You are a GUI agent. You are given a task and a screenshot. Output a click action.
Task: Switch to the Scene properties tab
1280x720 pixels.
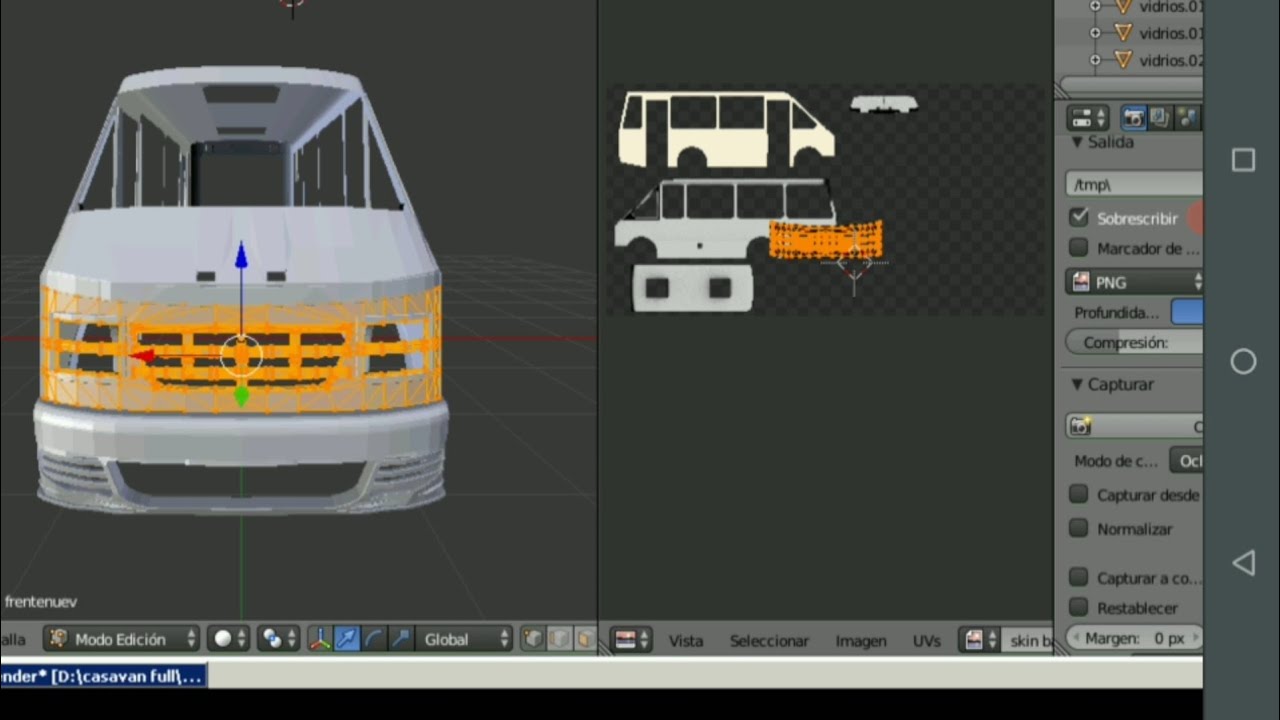1186,118
